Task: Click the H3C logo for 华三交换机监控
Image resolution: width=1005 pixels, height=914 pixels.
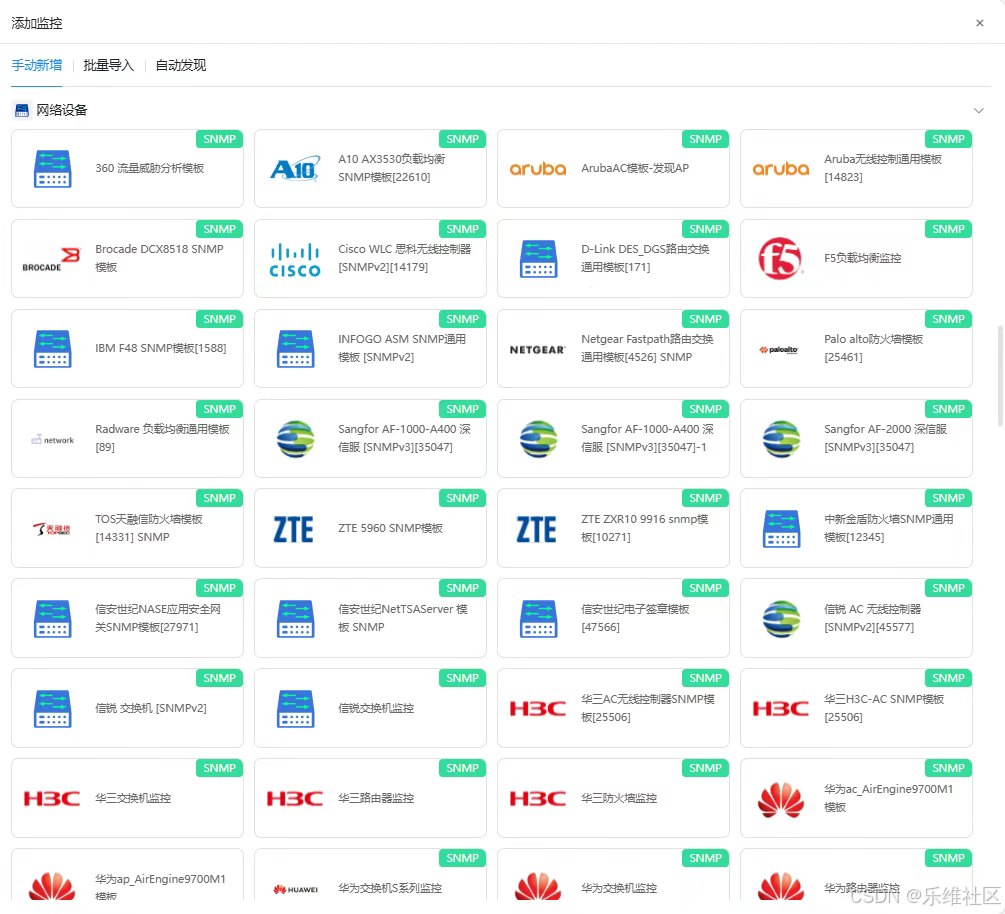Action: pos(52,799)
